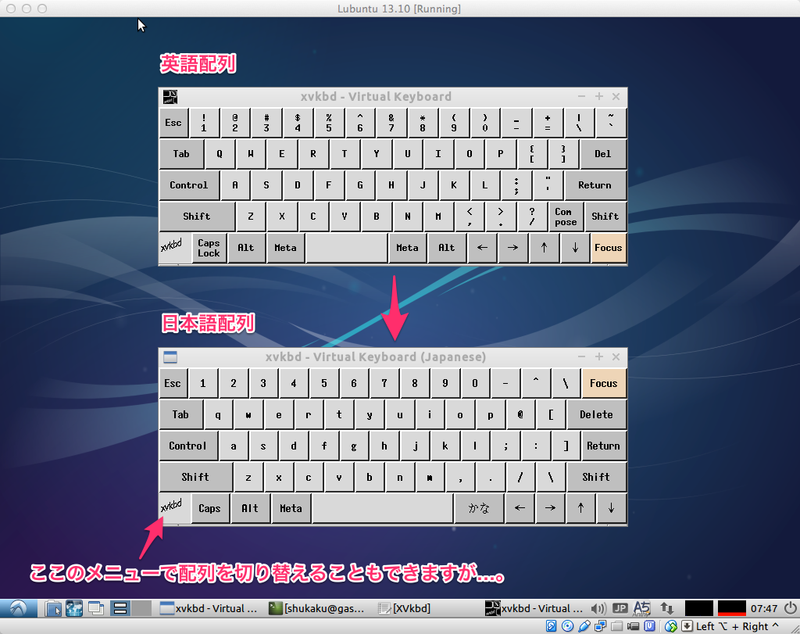The height and width of the screenshot is (634, 800).
Task: Click the down arrow key on Japanese keyboard
Action: click(x=611, y=508)
